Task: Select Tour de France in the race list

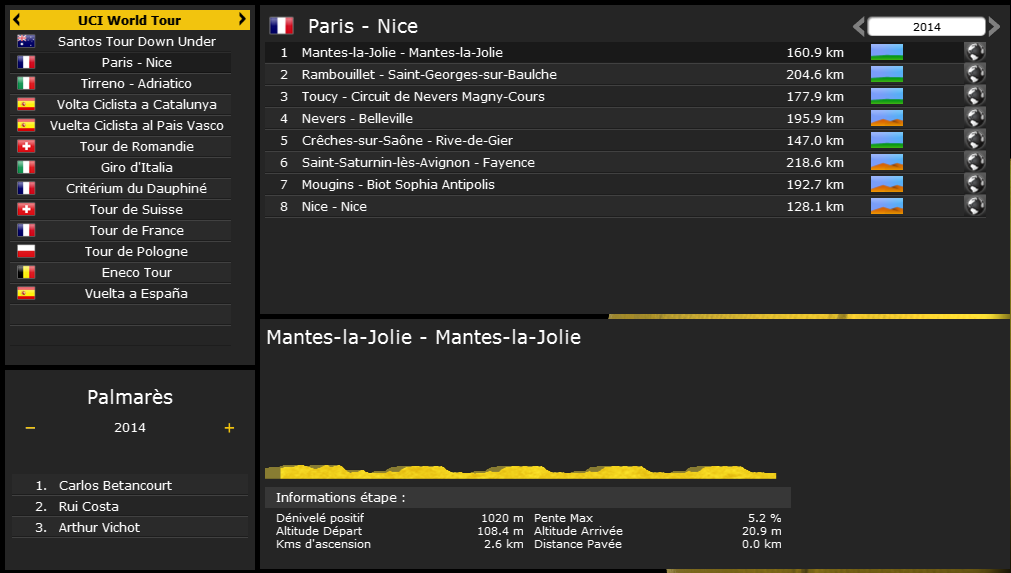Action: (136, 230)
